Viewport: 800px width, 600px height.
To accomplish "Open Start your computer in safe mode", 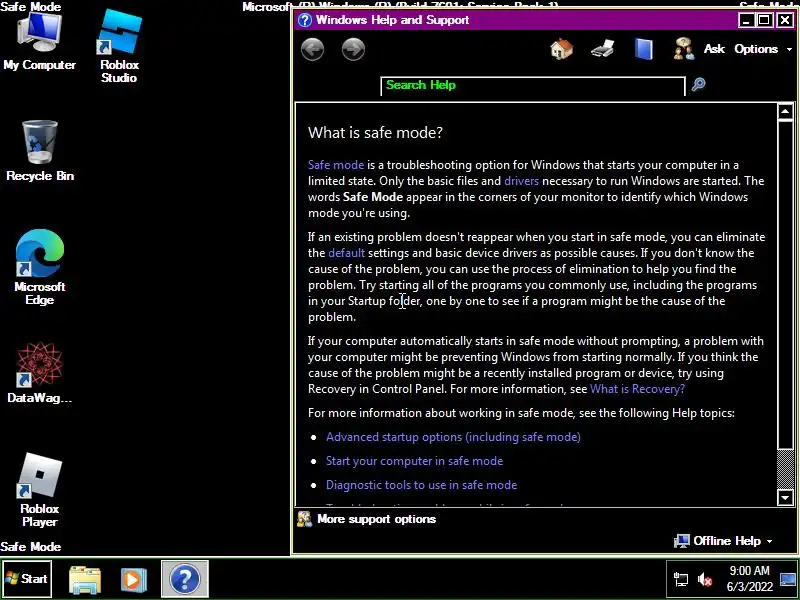I will pyautogui.click(x=414, y=461).
